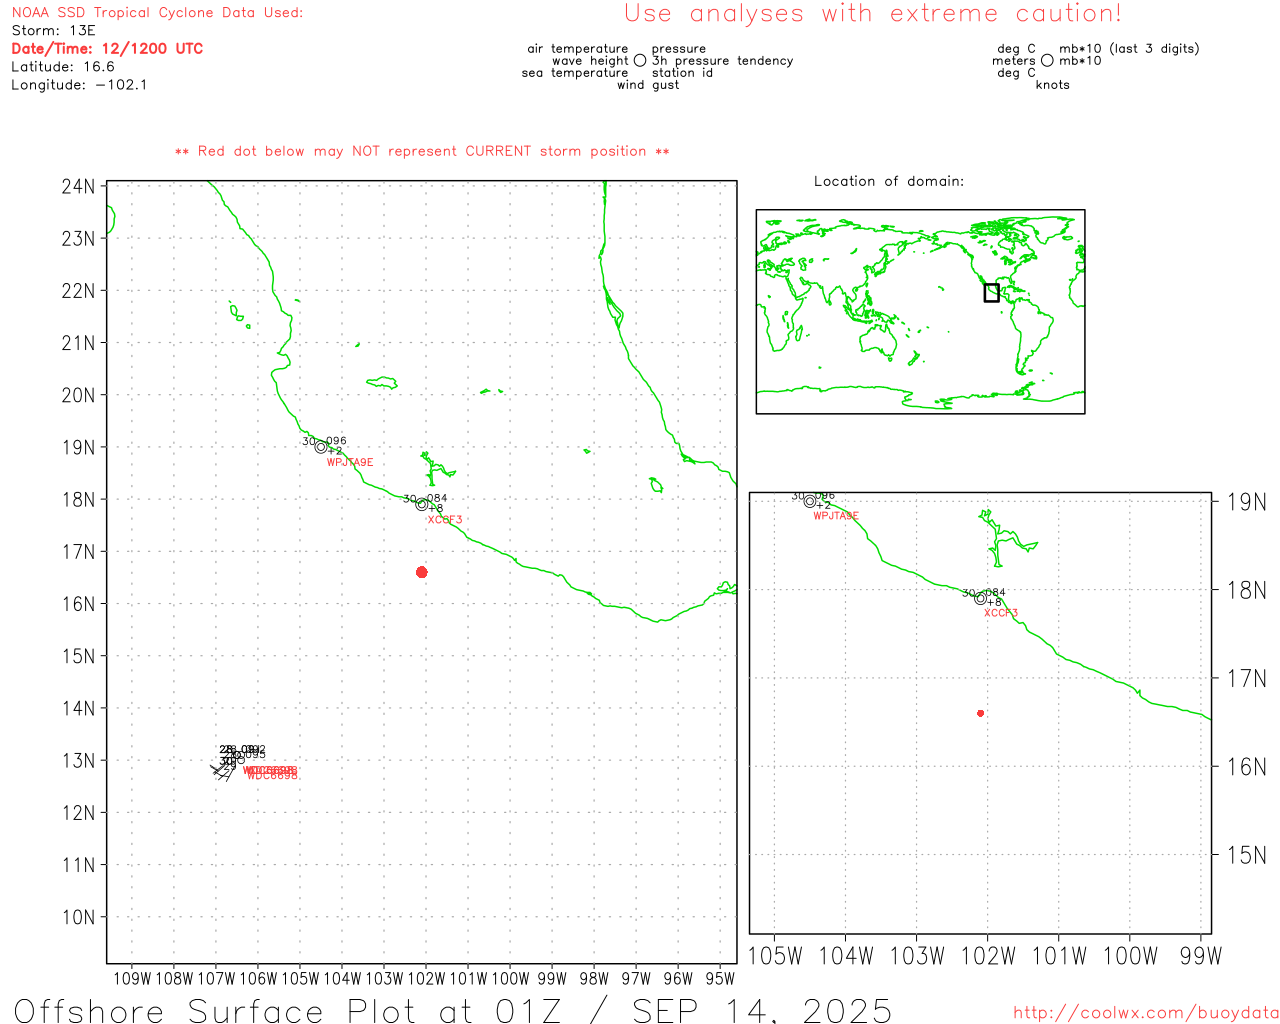
Task: Click the 'Date/Time: 12/1200 UTC' label
Action: pos(107,49)
